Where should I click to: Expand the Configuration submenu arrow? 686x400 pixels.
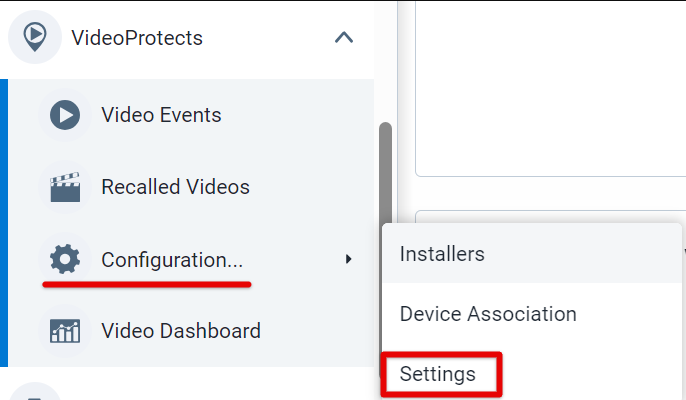(348, 259)
